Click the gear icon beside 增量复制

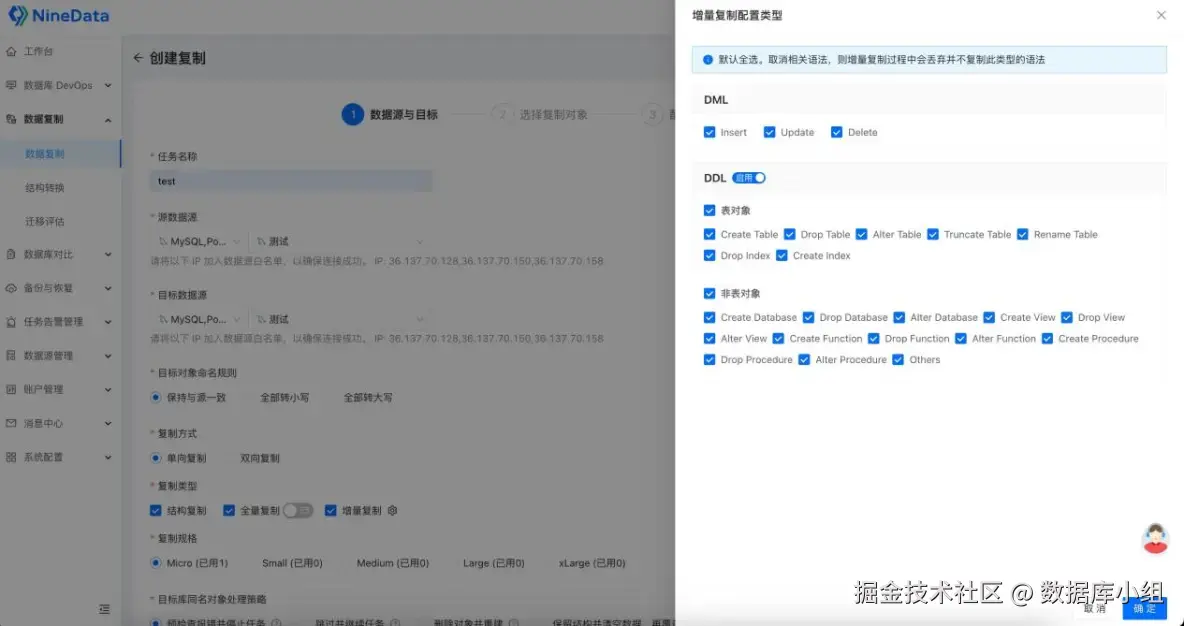[391, 510]
